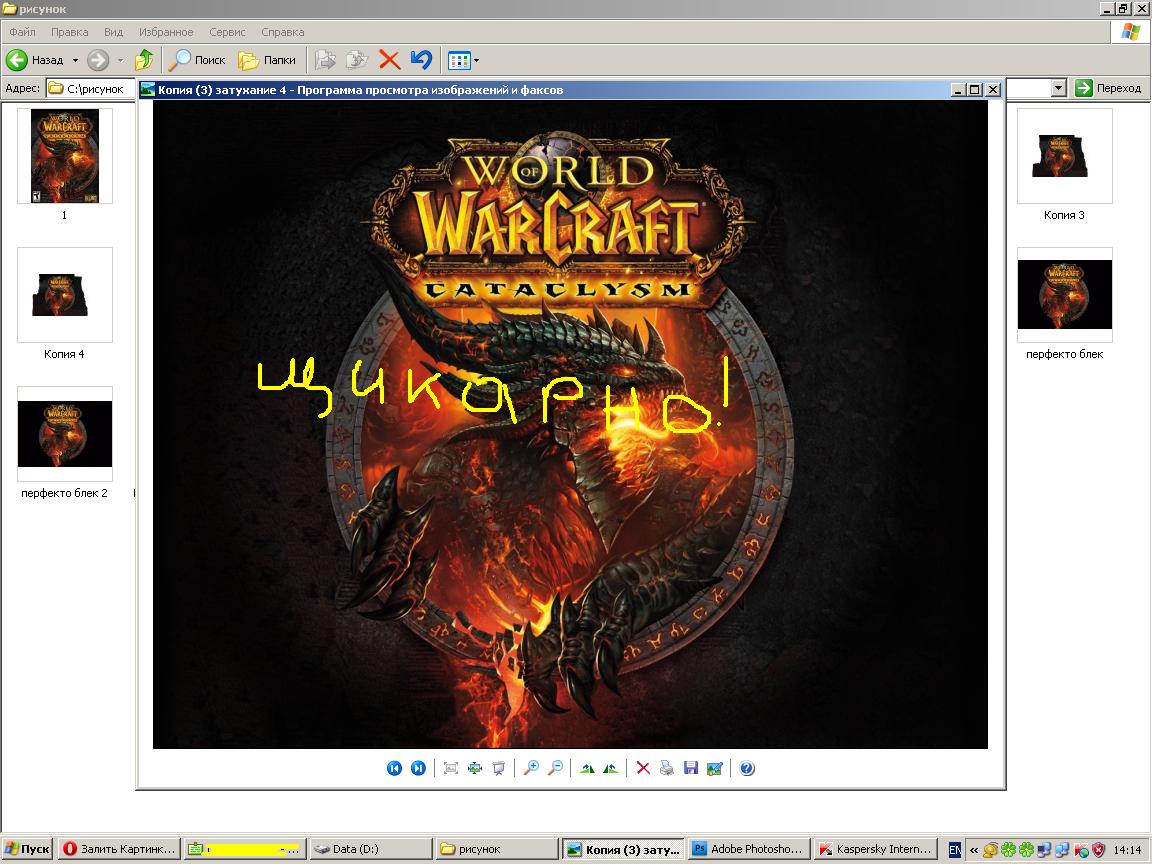Expand the address bar dropdown
1152x864 pixels.
(1059, 88)
